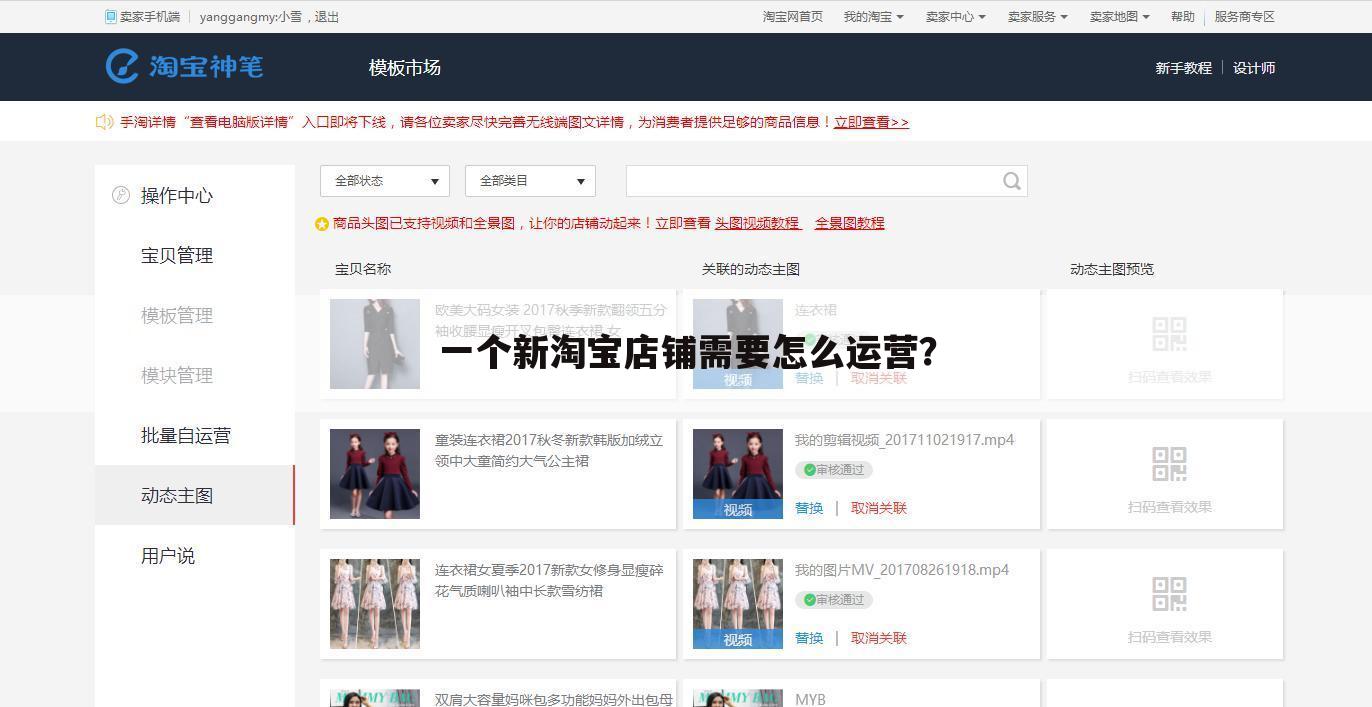The height and width of the screenshot is (707, 1372).
Task: Open 批量自运营 in the sidebar
Action: [186, 436]
